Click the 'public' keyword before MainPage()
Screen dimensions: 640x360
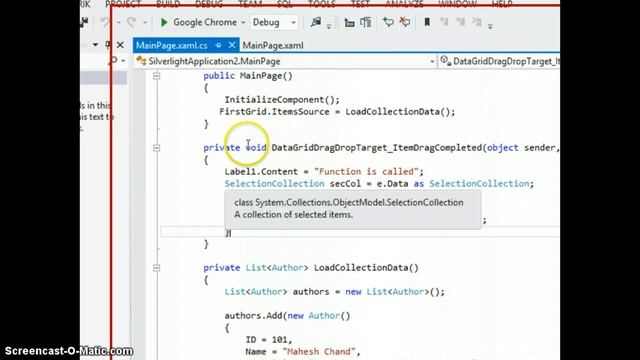point(219,76)
